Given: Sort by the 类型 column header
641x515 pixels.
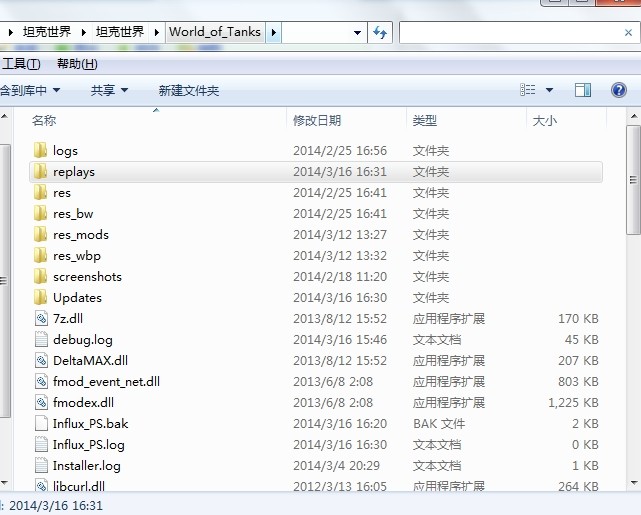Looking at the screenshot, I should (x=425, y=121).
